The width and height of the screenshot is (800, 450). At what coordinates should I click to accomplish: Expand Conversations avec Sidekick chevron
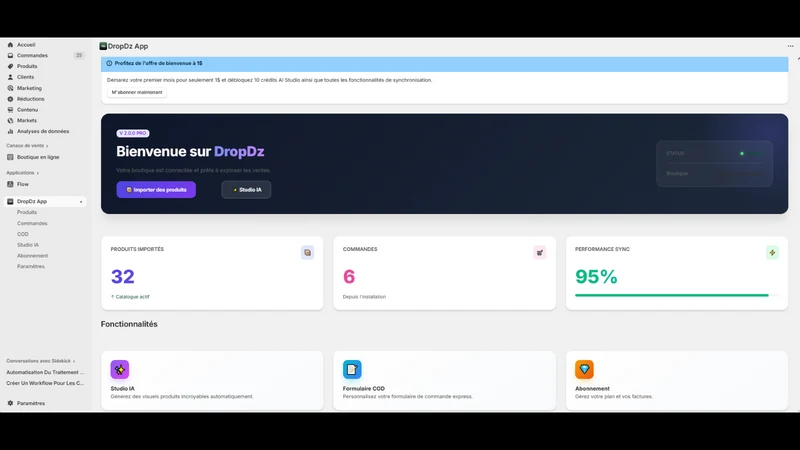[x=74, y=361]
